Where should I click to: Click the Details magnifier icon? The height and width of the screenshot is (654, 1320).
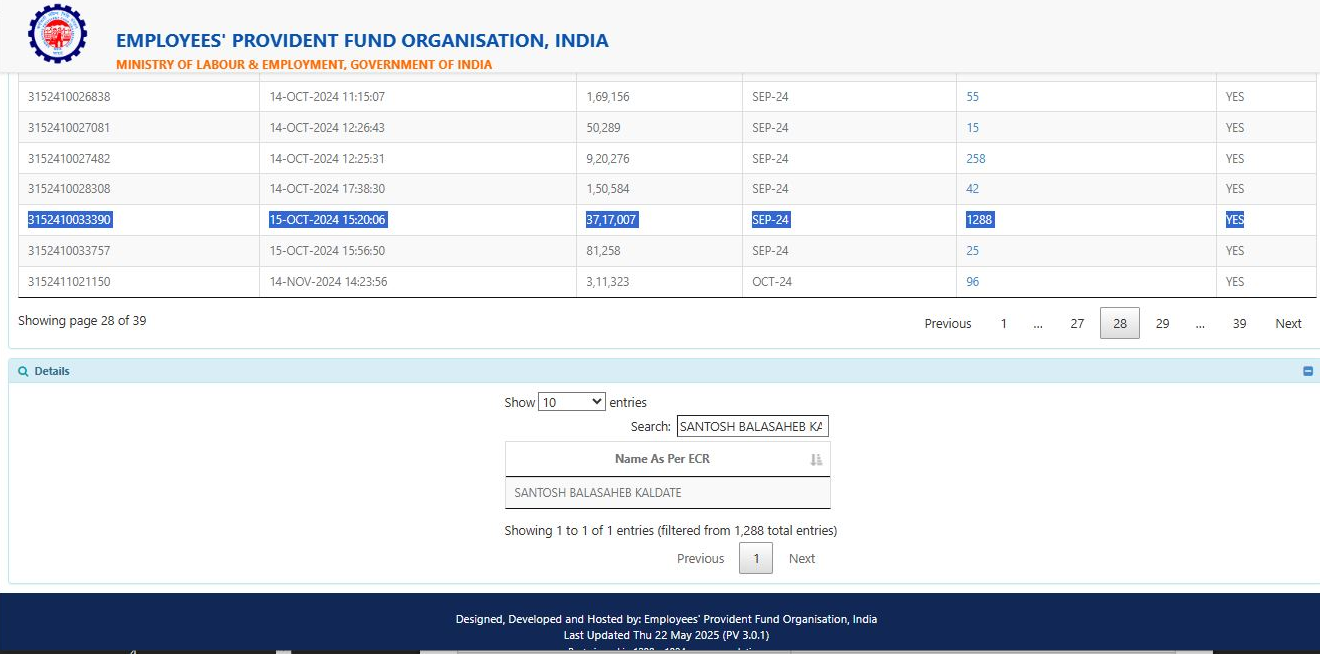[x=23, y=371]
